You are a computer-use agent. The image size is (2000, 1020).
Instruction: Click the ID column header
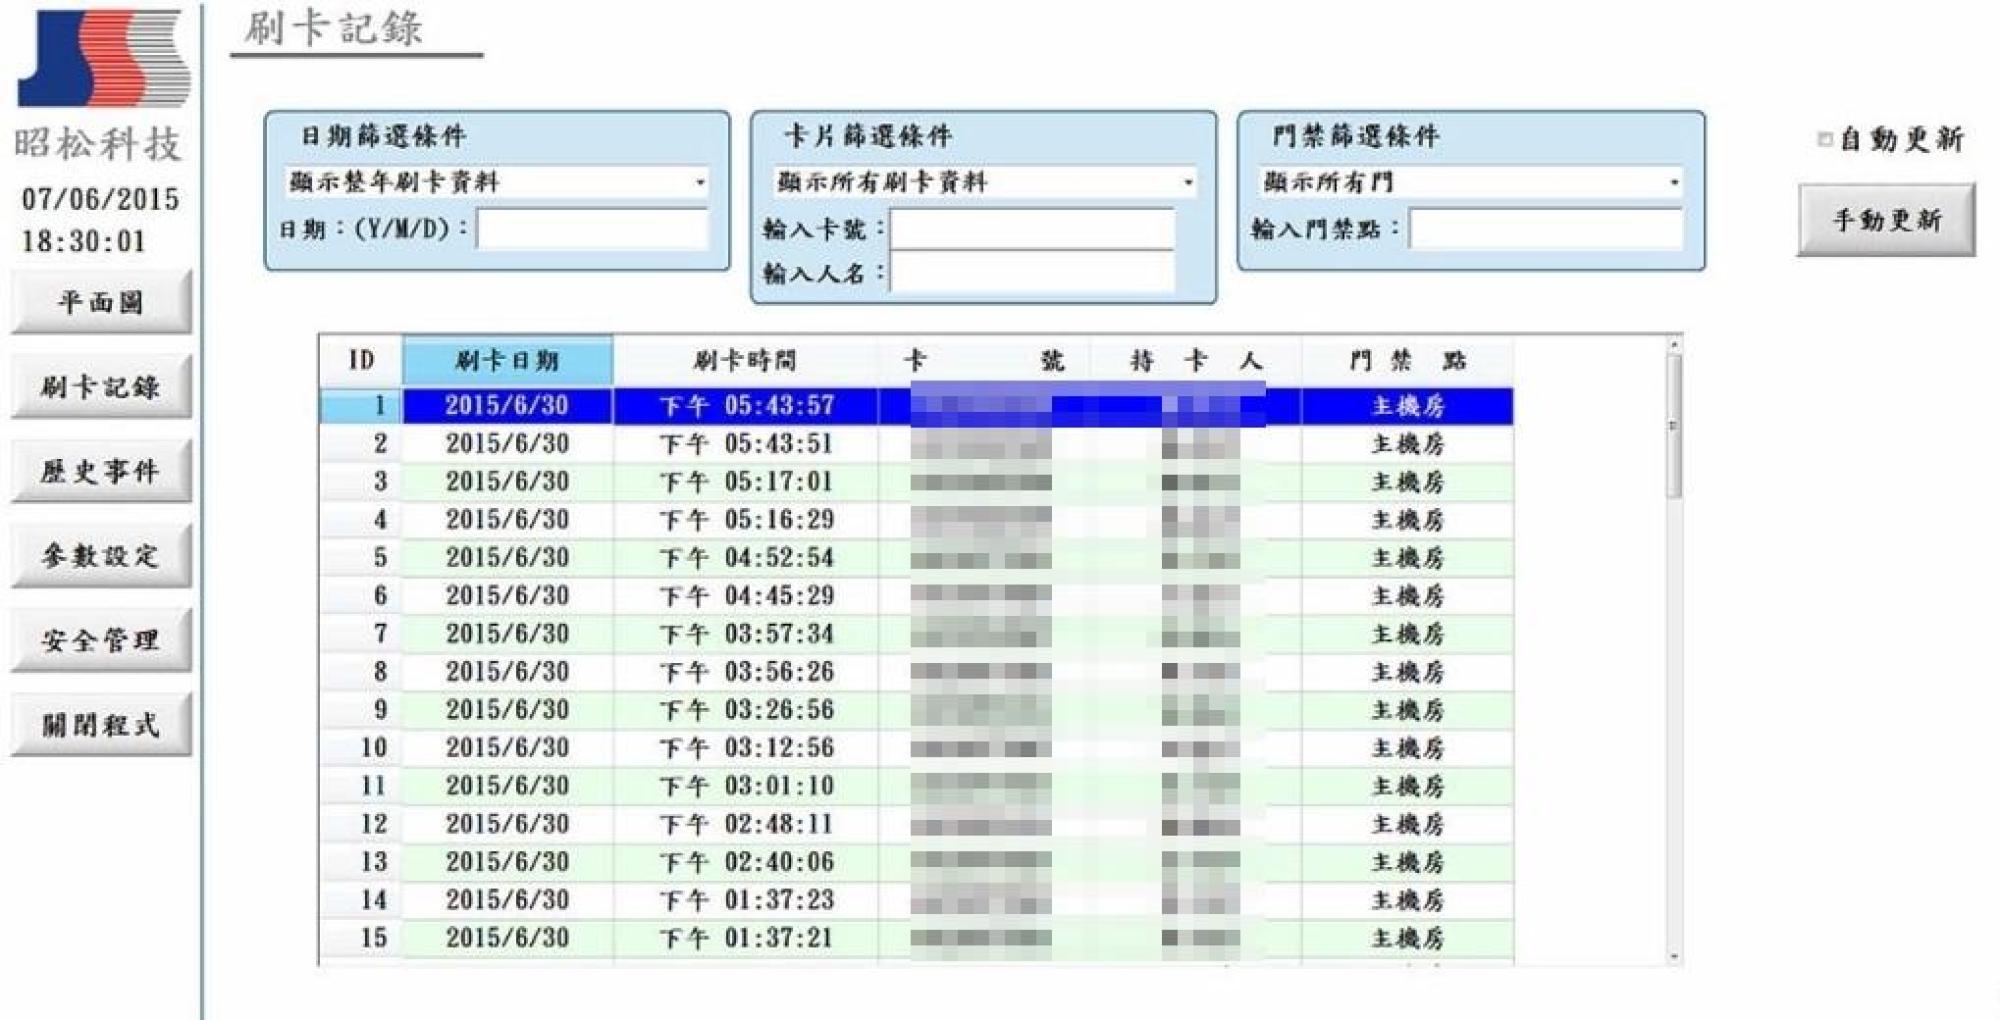(361, 360)
